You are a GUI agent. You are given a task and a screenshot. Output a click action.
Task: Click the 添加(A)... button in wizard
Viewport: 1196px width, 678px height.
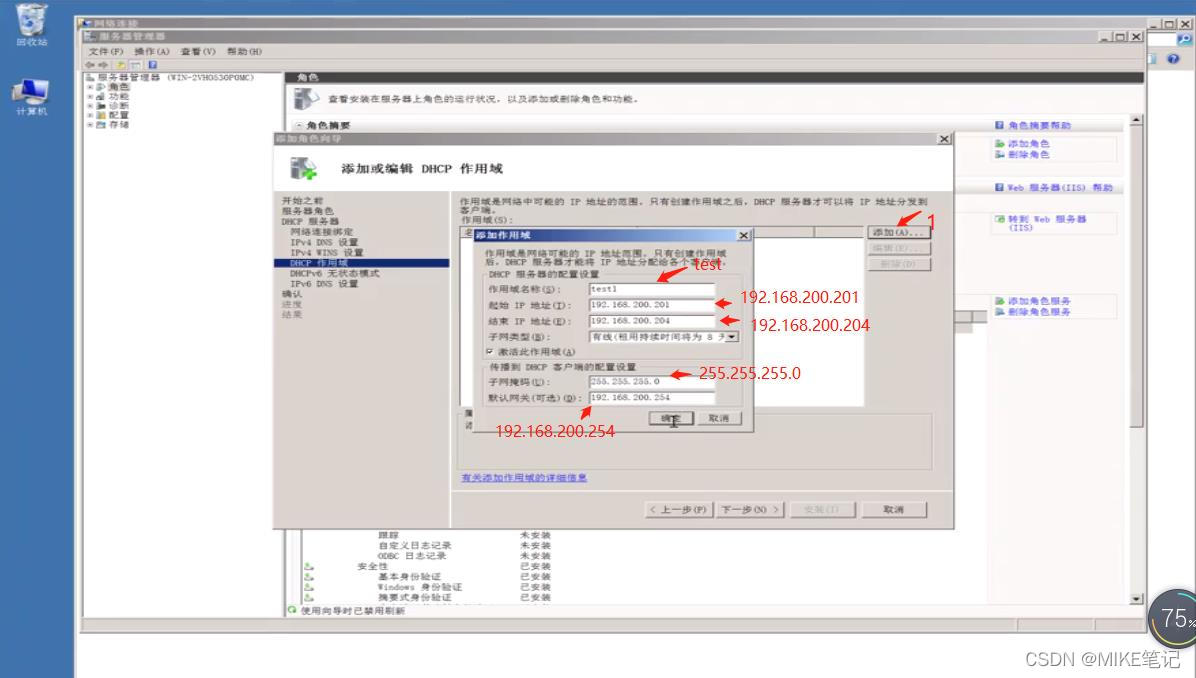pos(899,232)
